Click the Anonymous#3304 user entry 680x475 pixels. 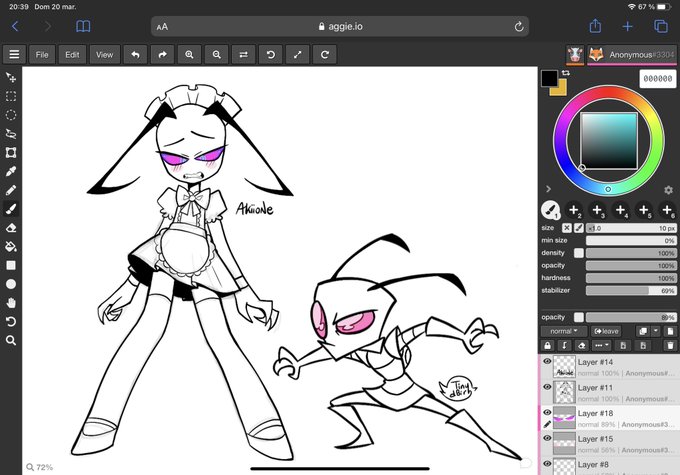(632, 55)
